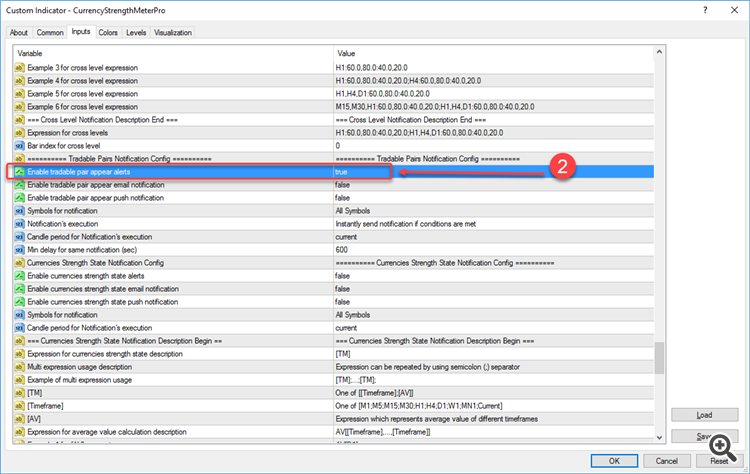Switch to the About tab
The image size is (750, 474).
(x=19, y=33)
